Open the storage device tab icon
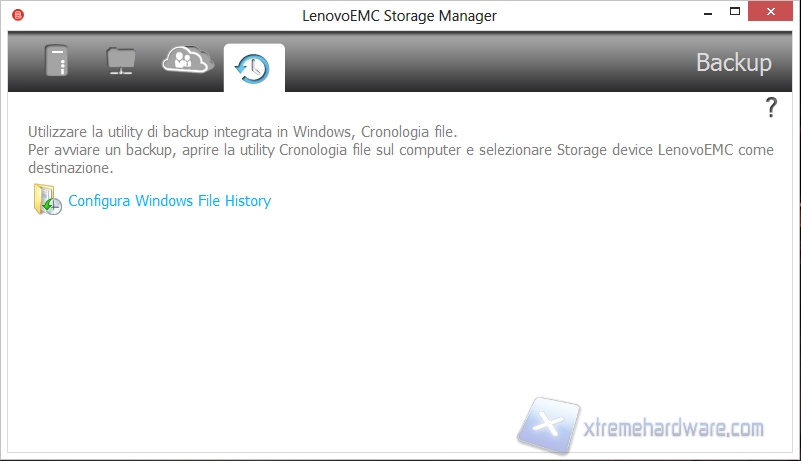 pos(57,62)
